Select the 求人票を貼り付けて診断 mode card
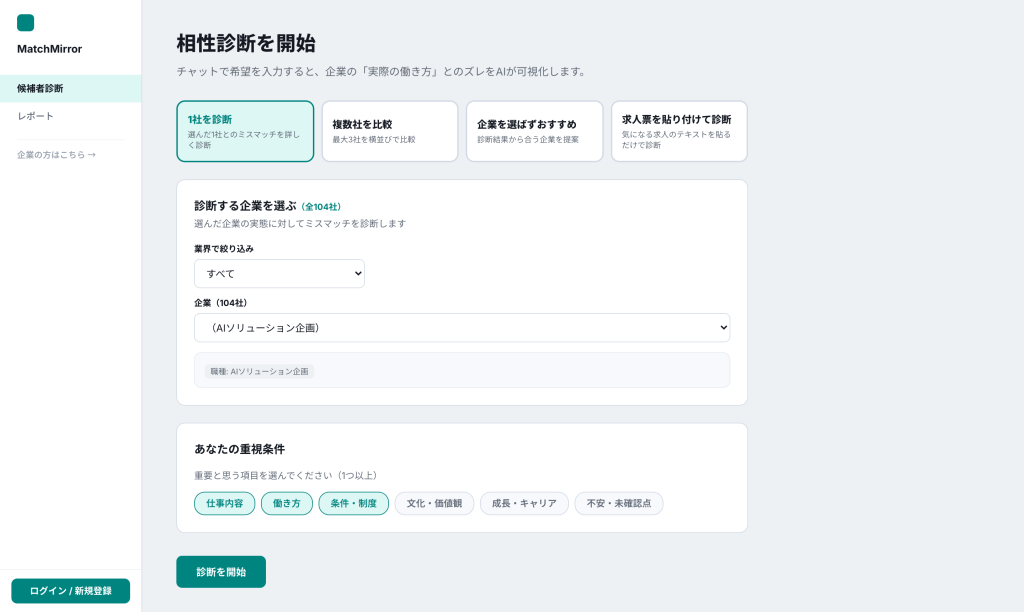This screenshot has height=612, width=1024. point(679,131)
